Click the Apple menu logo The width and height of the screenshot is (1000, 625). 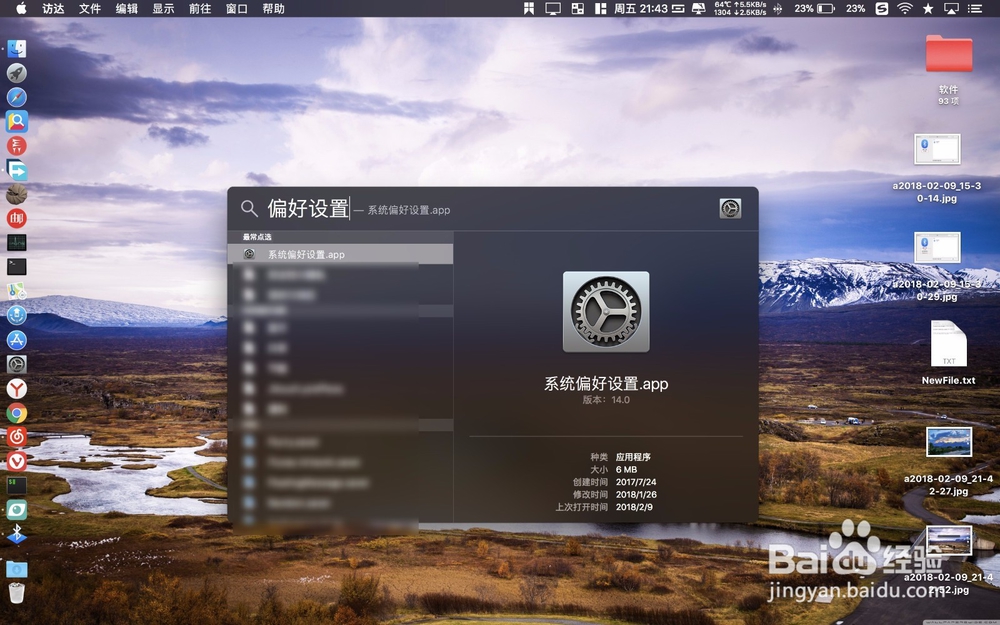21,8
